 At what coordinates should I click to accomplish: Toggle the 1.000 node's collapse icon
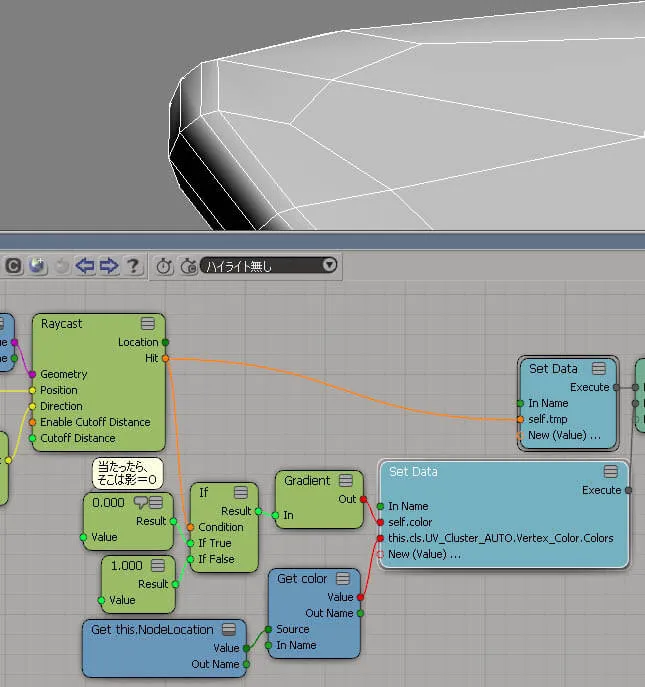click(158, 565)
